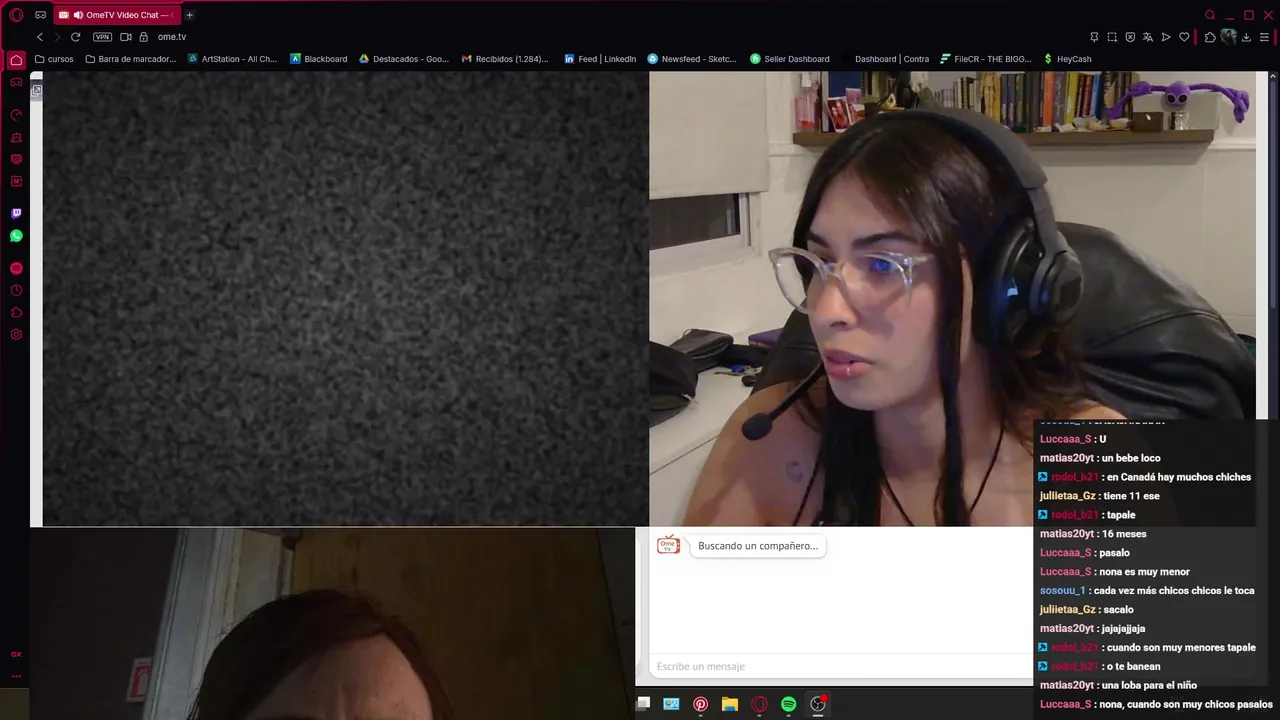Open the sidebar player music icon

click(x=16, y=268)
